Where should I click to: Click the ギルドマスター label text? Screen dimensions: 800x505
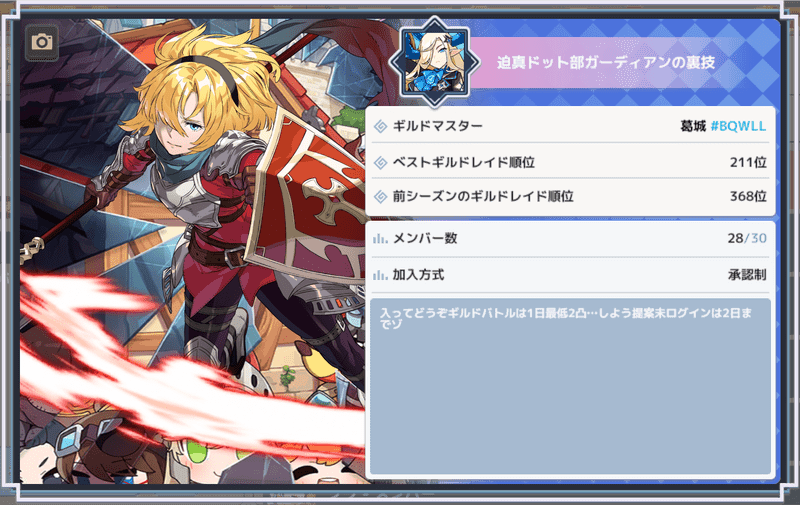coord(437,126)
